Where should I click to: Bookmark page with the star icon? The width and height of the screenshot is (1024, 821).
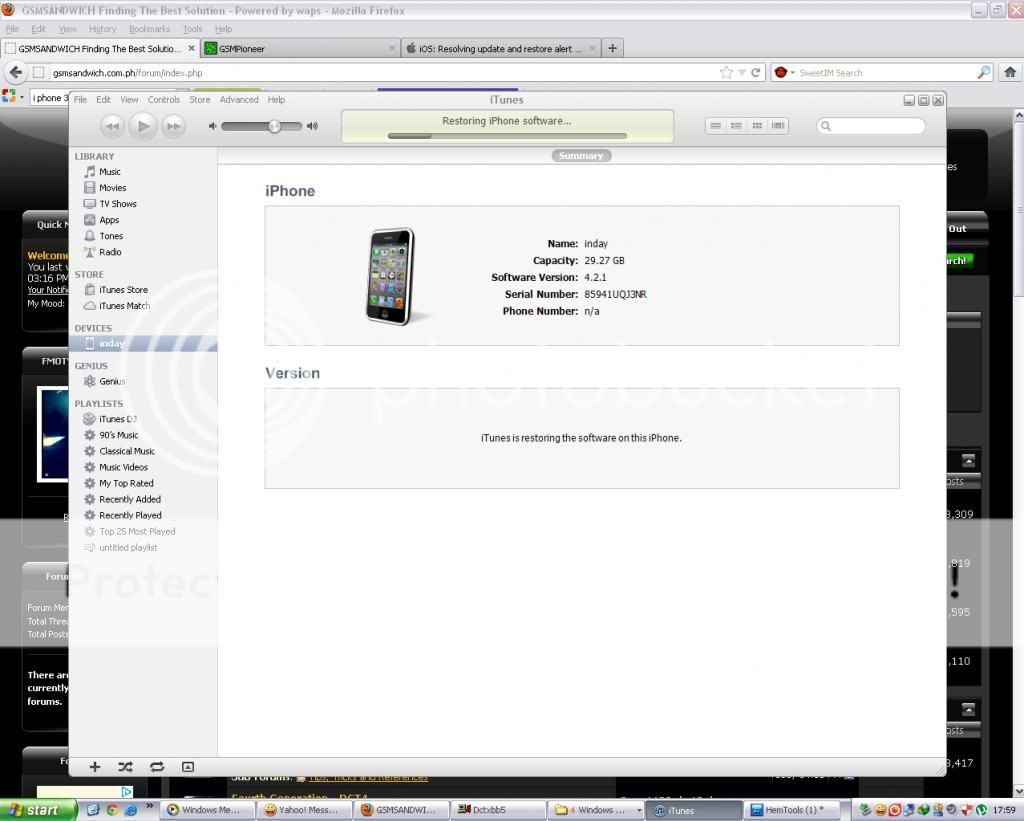[x=726, y=72]
